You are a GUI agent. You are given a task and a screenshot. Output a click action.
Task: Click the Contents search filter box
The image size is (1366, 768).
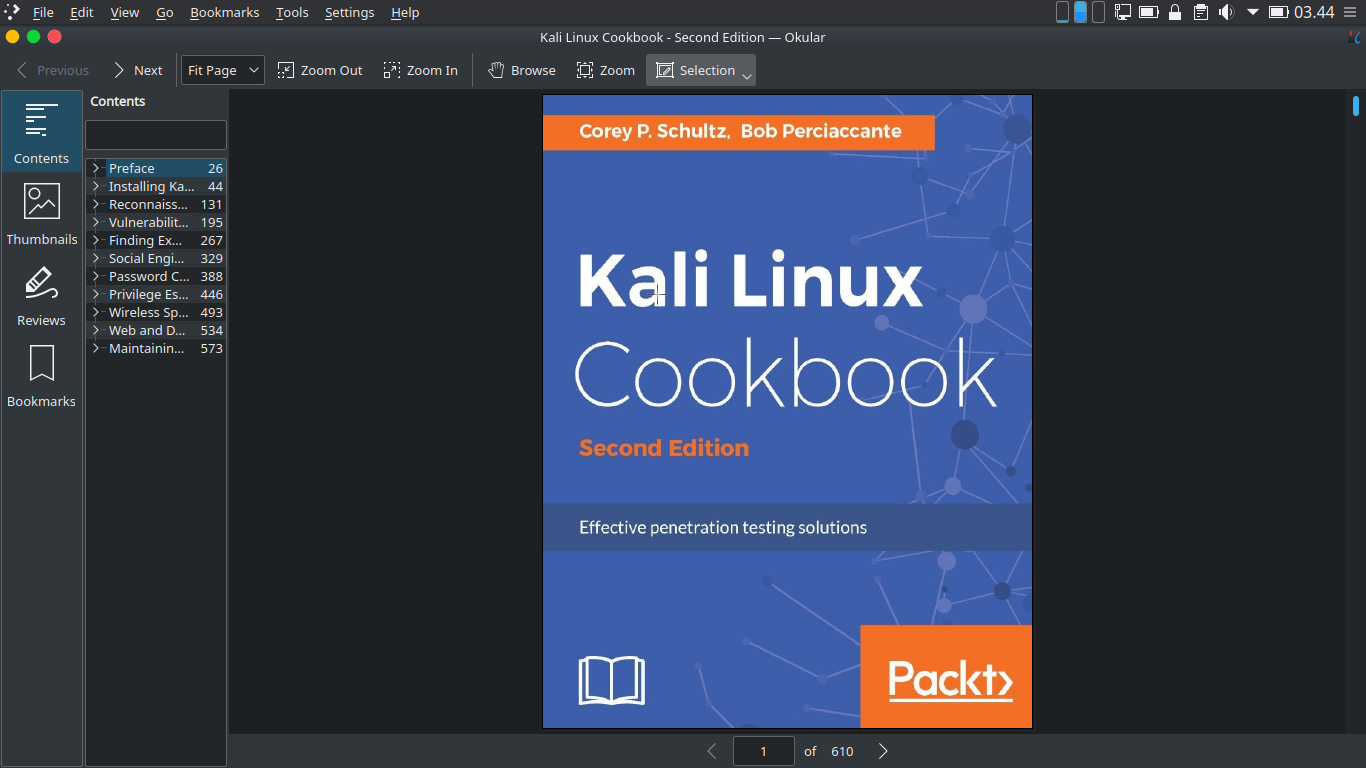(156, 135)
